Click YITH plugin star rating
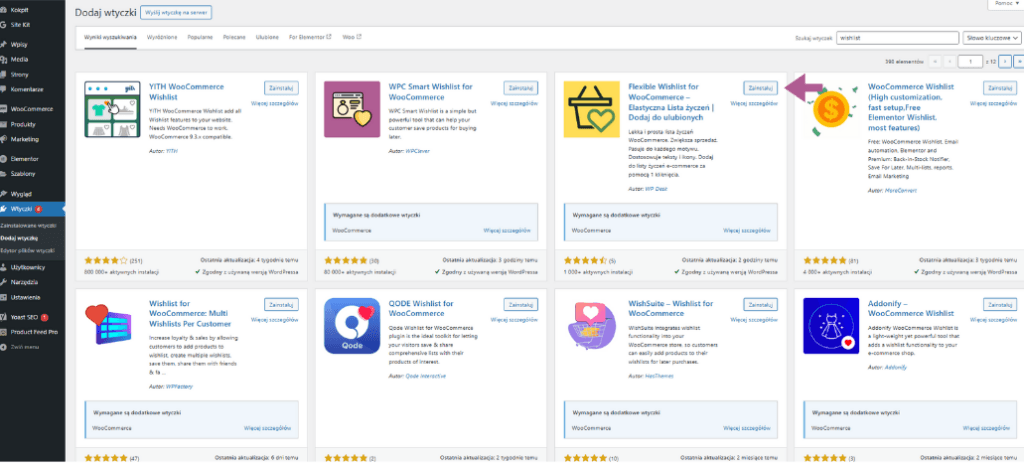Image resolution: width=1024 pixels, height=466 pixels. [x=106, y=260]
